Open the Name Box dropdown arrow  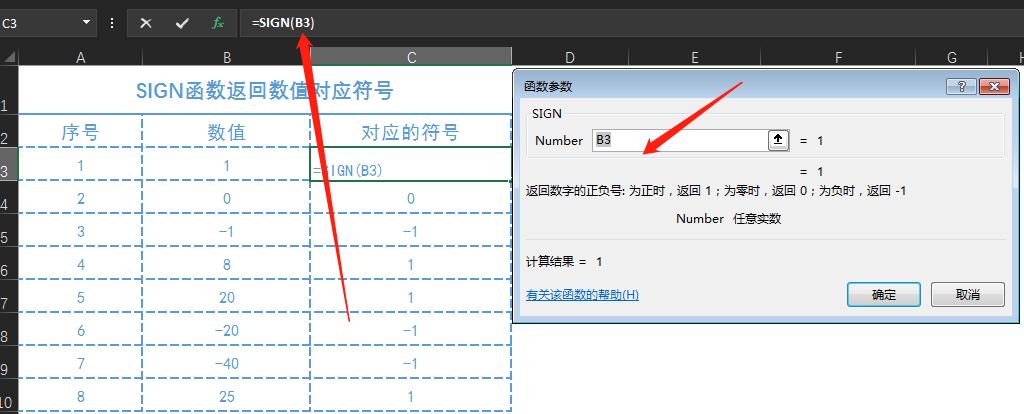coord(86,24)
